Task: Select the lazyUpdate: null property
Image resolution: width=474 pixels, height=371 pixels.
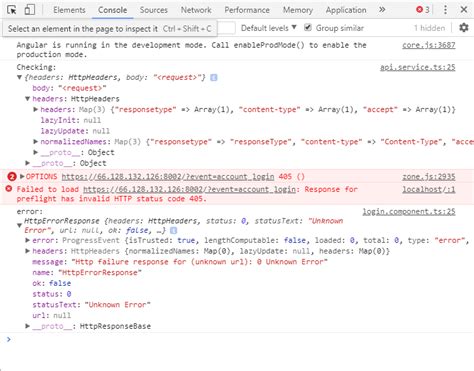Action: [75, 131]
